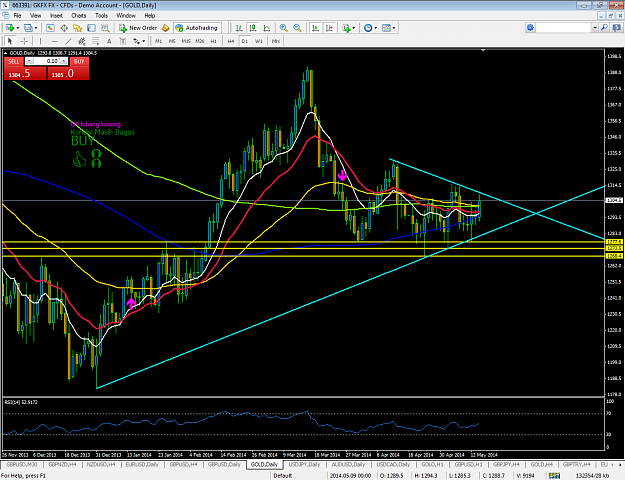Switch chart to candlesticks style
625x480 pixels.
[x=253, y=28]
